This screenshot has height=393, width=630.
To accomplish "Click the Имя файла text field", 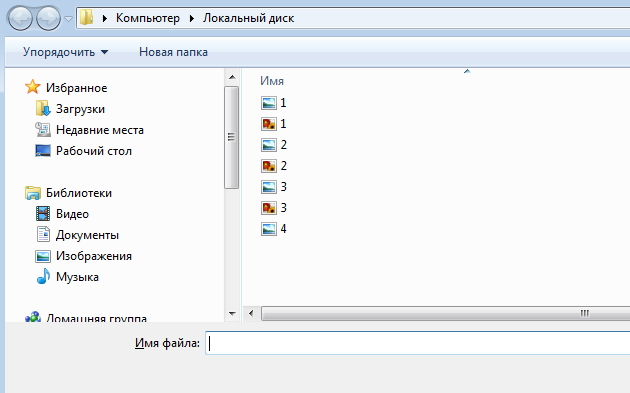I will click(418, 343).
